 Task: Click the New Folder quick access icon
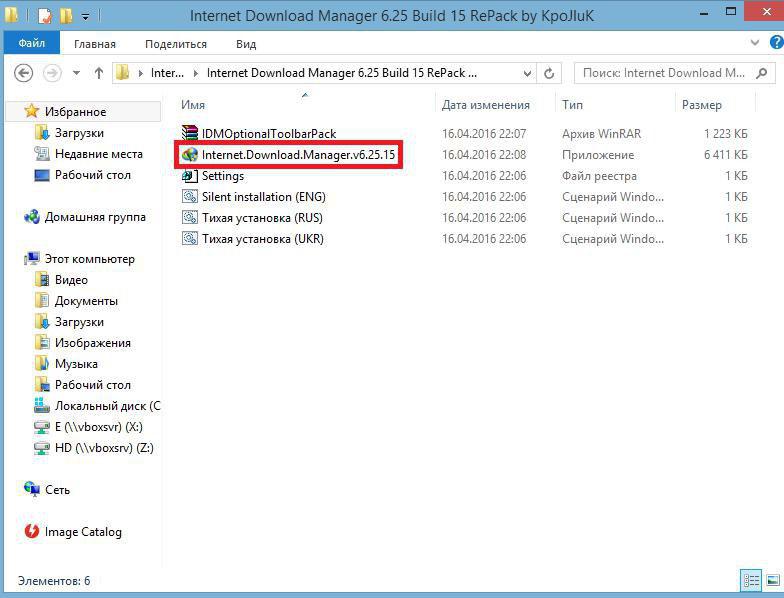[66, 16]
